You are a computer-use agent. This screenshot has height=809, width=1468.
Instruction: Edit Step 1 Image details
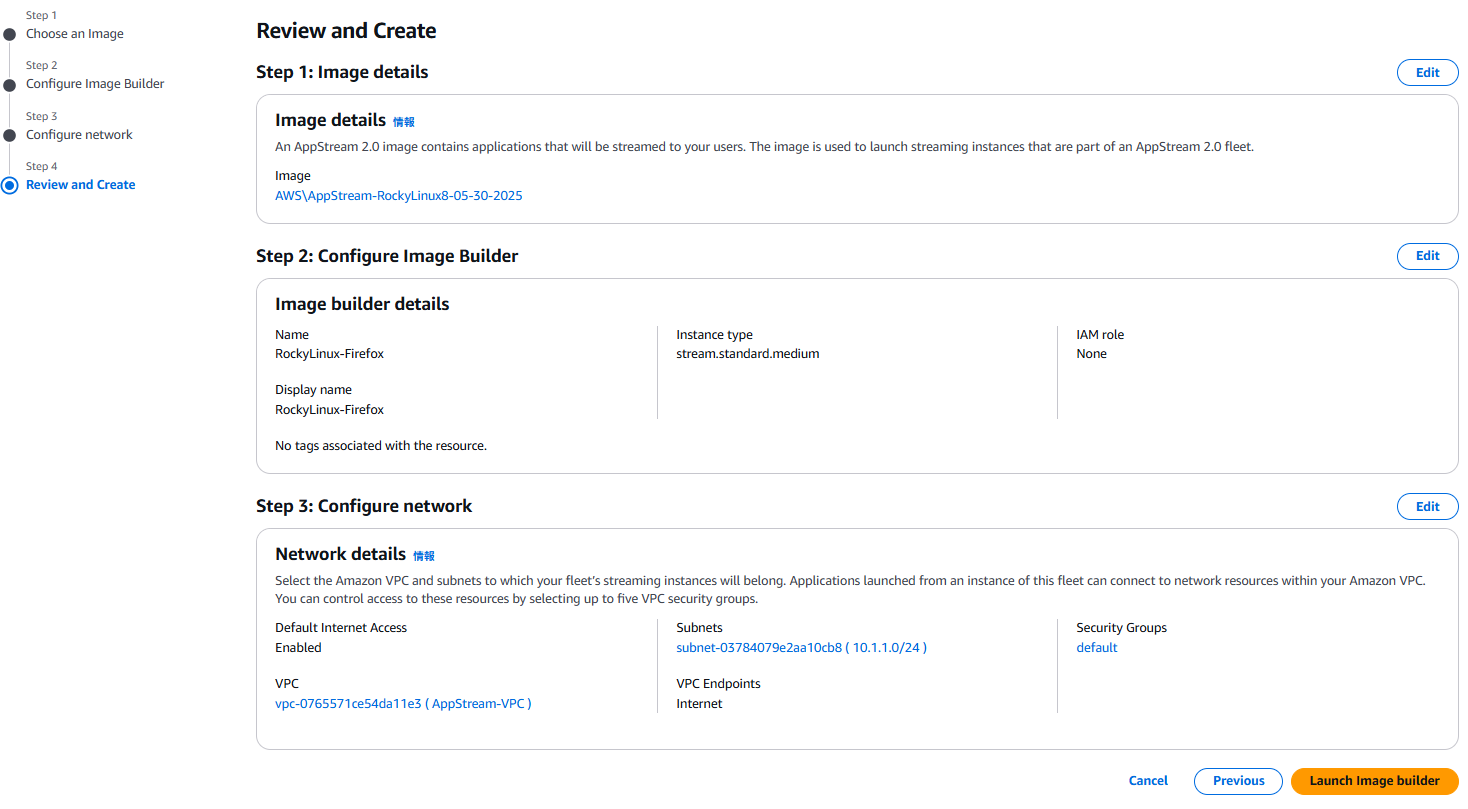(x=1427, y=72)
